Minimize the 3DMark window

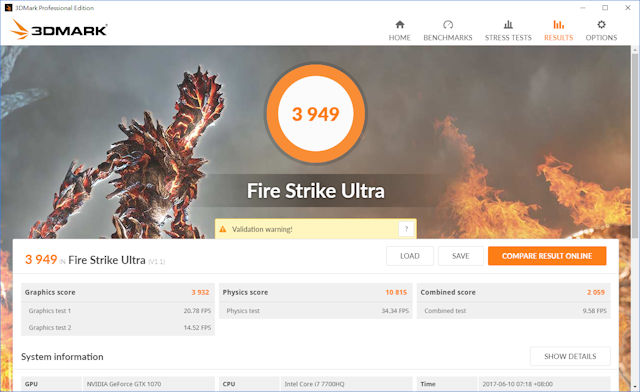583,8
